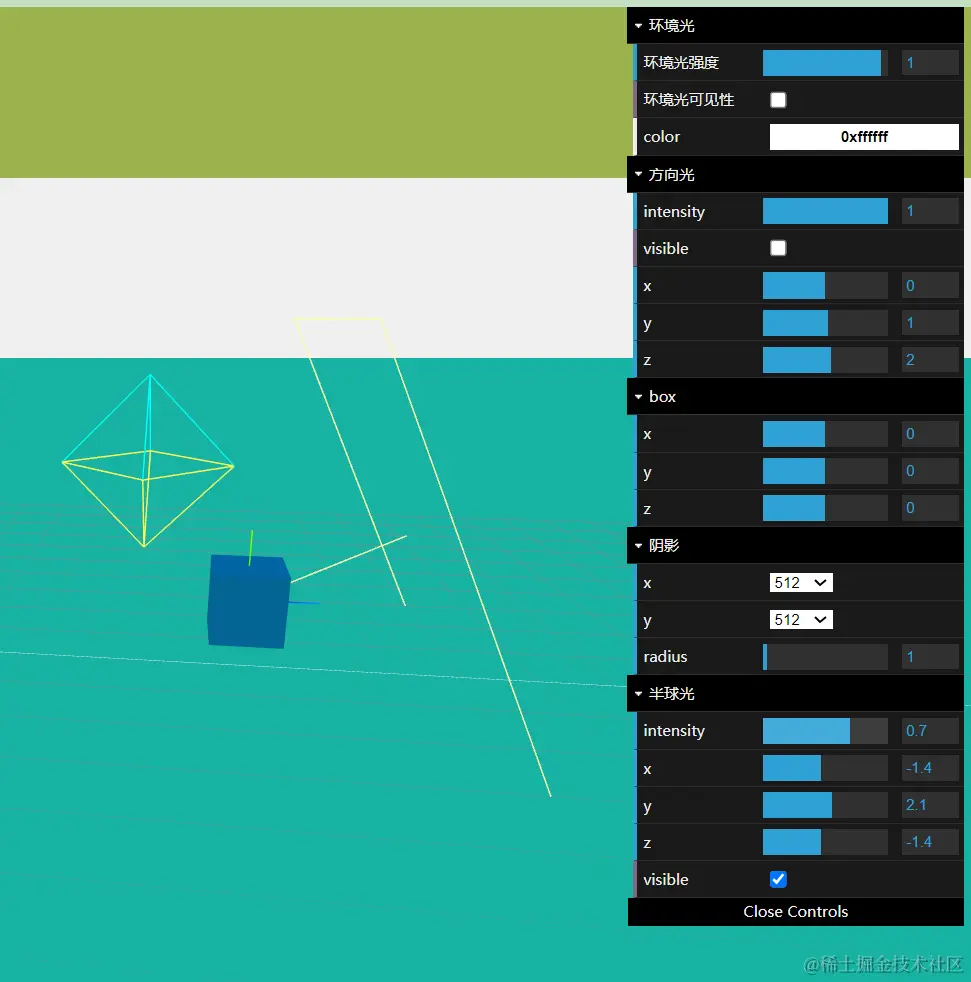
Task: Collapse the 半球光 folder
Action: (795, 693)
